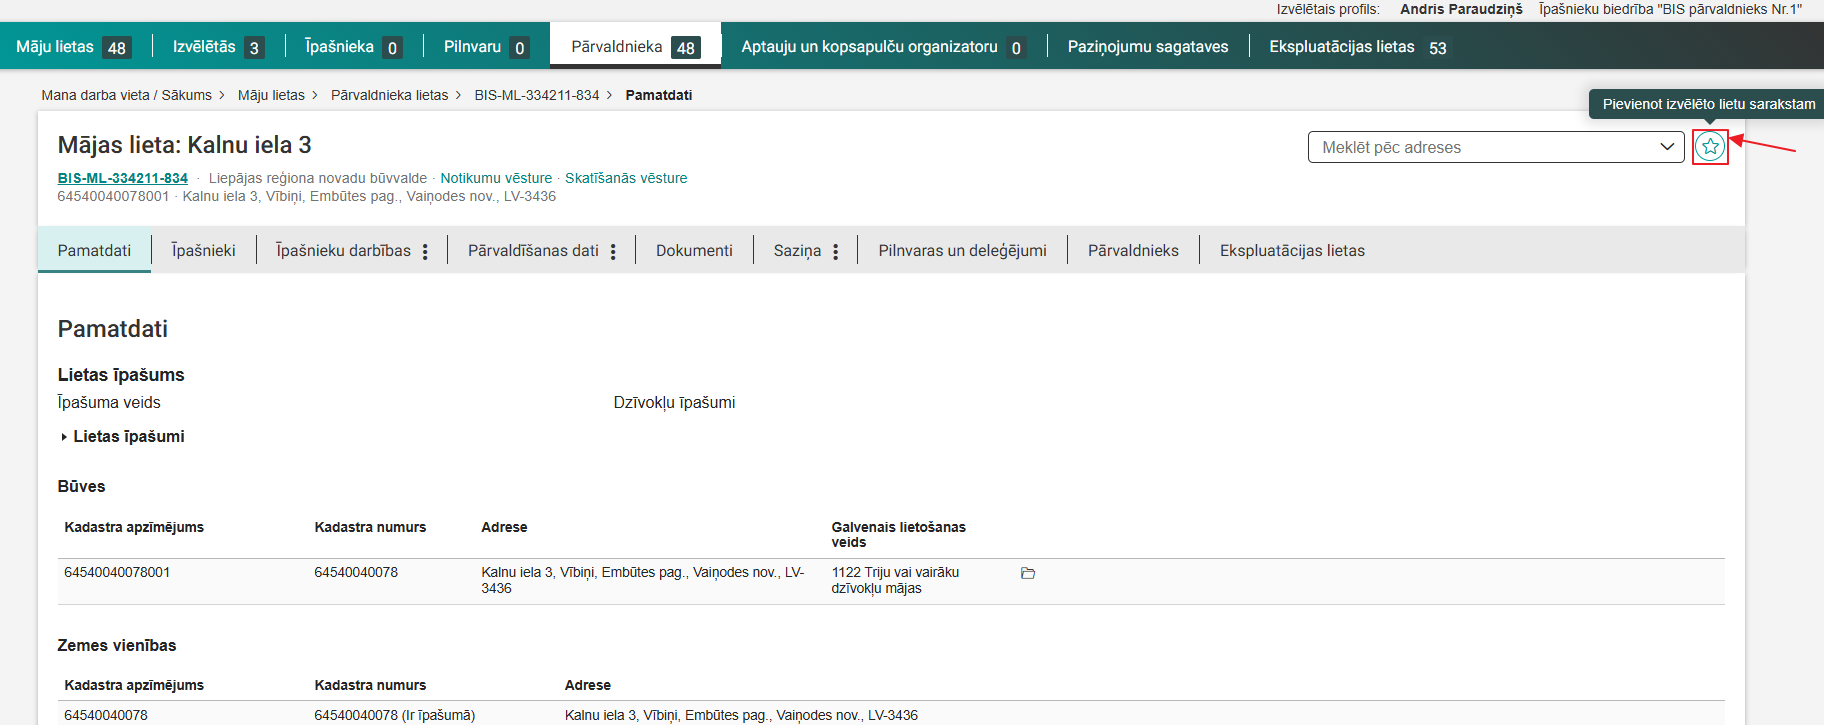
Task: Select the Pilnvaras un deleģējumi tab
Action: pyautogui.click(x=962, y=251)
